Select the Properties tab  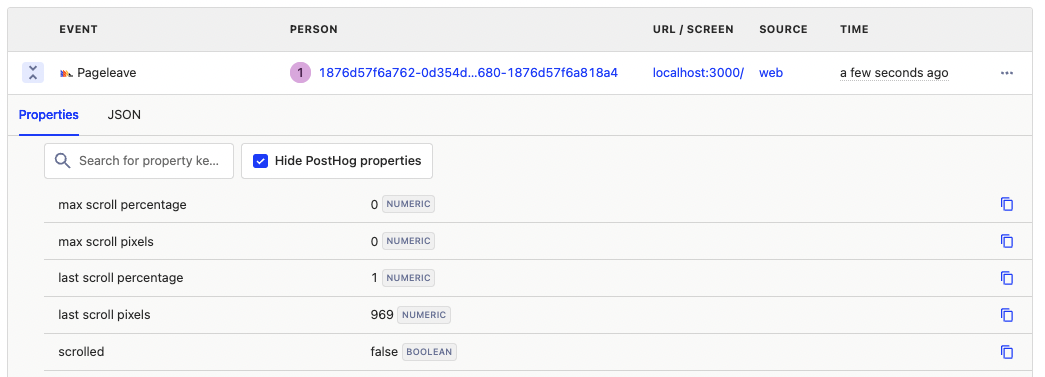(49, 115)
